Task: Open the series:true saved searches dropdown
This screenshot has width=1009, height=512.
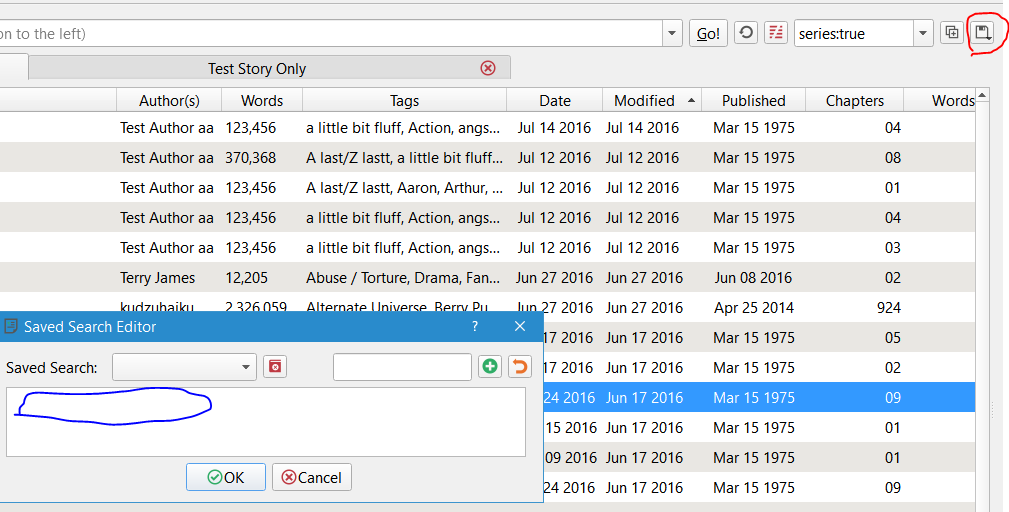Action: pyautogui.click(x=922, y=33)
